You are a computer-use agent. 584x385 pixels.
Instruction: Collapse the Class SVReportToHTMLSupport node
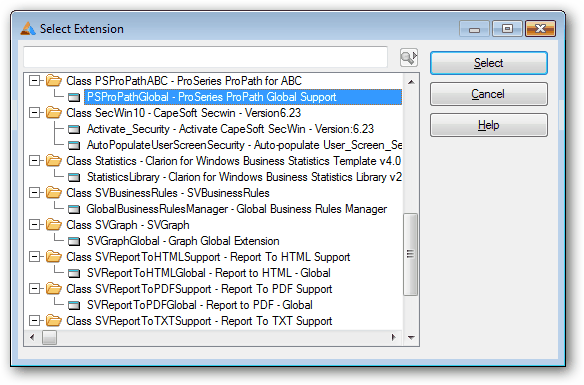point(34,257)
